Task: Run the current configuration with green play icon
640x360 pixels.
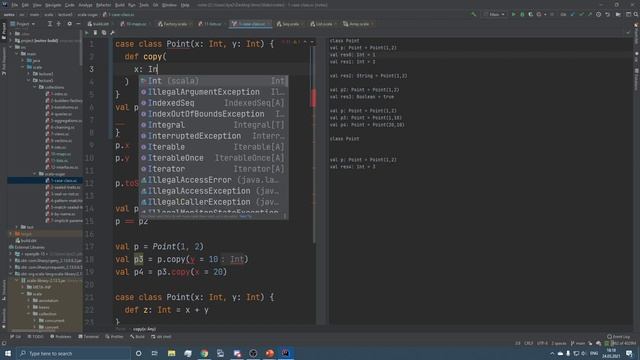Action: point(513,14)
